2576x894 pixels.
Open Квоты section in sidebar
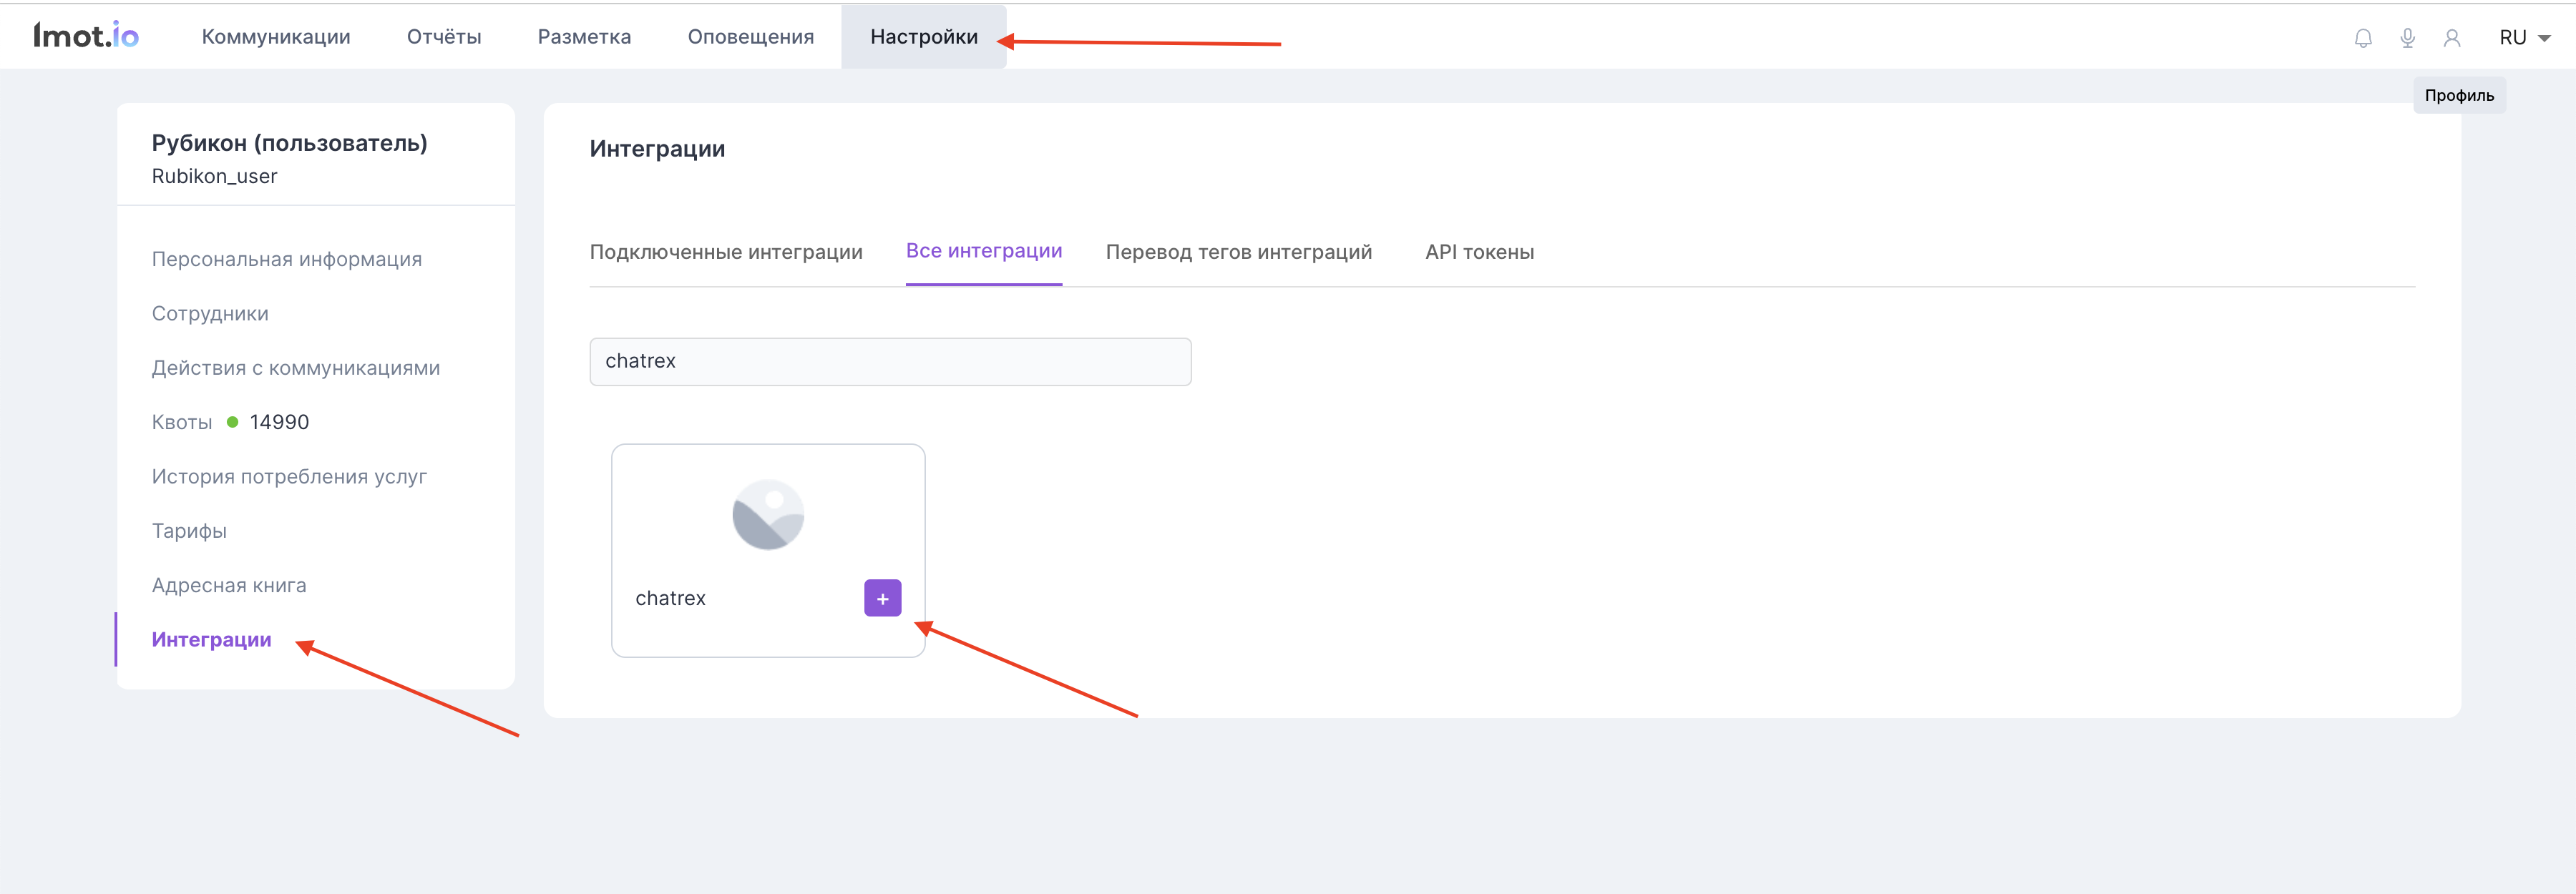[x=182, y=422]
